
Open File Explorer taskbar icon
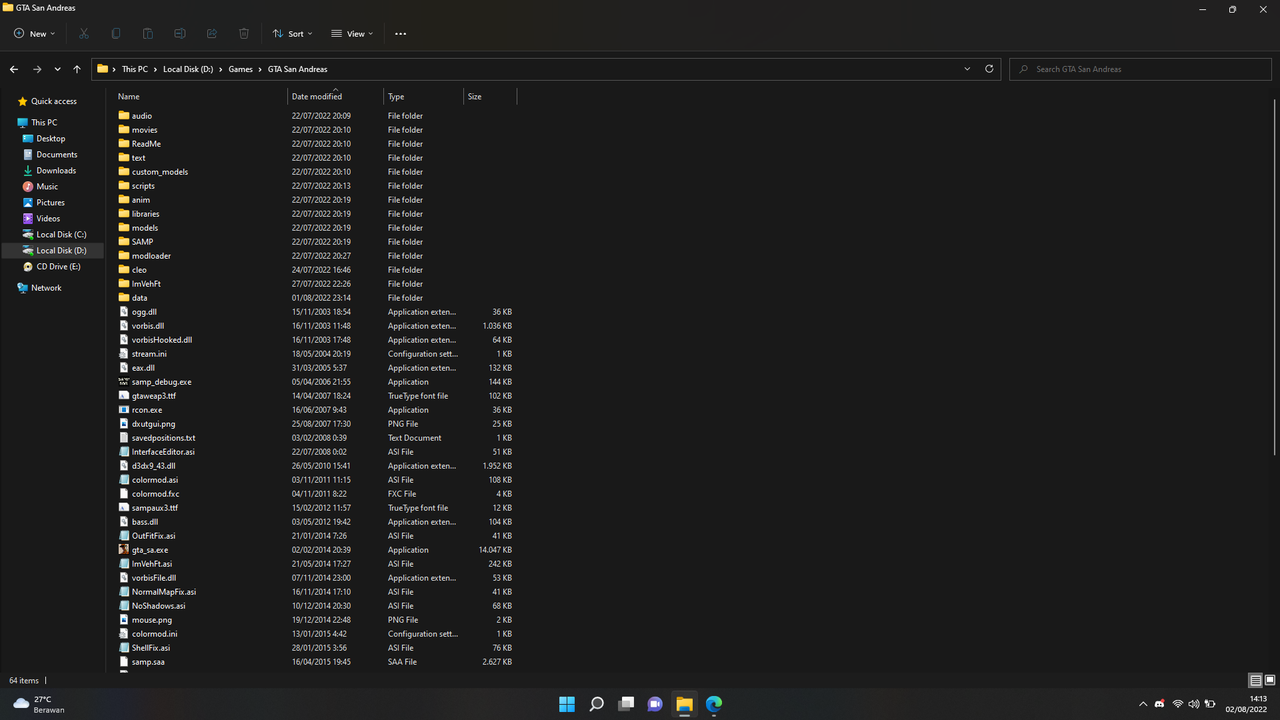(x=684, y=704)
